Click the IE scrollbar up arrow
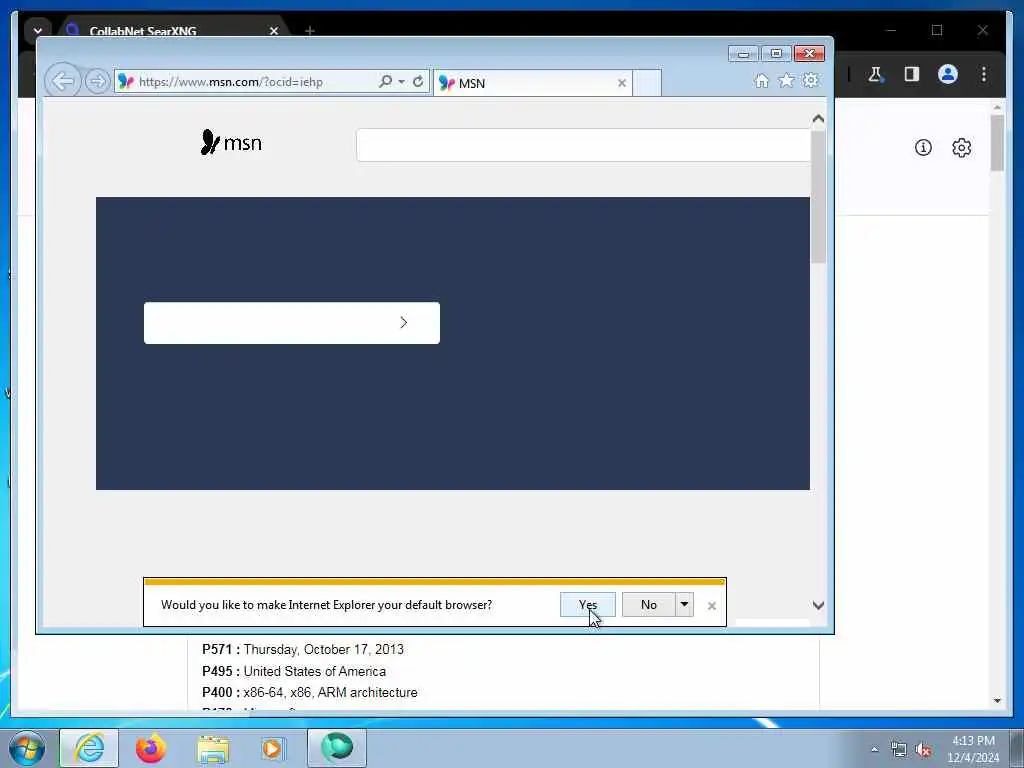Viewport: 1024px width, 768px height. coord(818,119)
